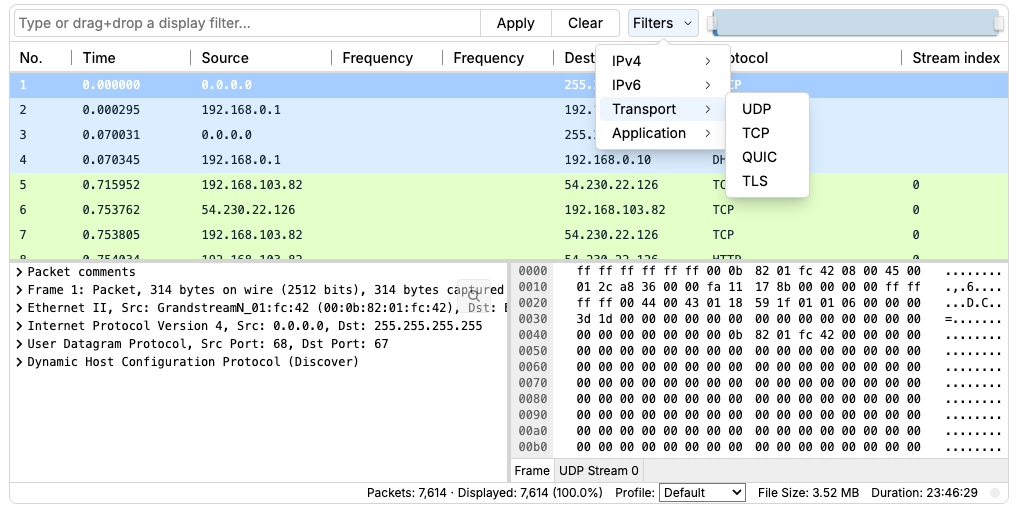Expand the Ethernet II tree row
Viewport: 1031px width, 517px height.
(20, 308)
